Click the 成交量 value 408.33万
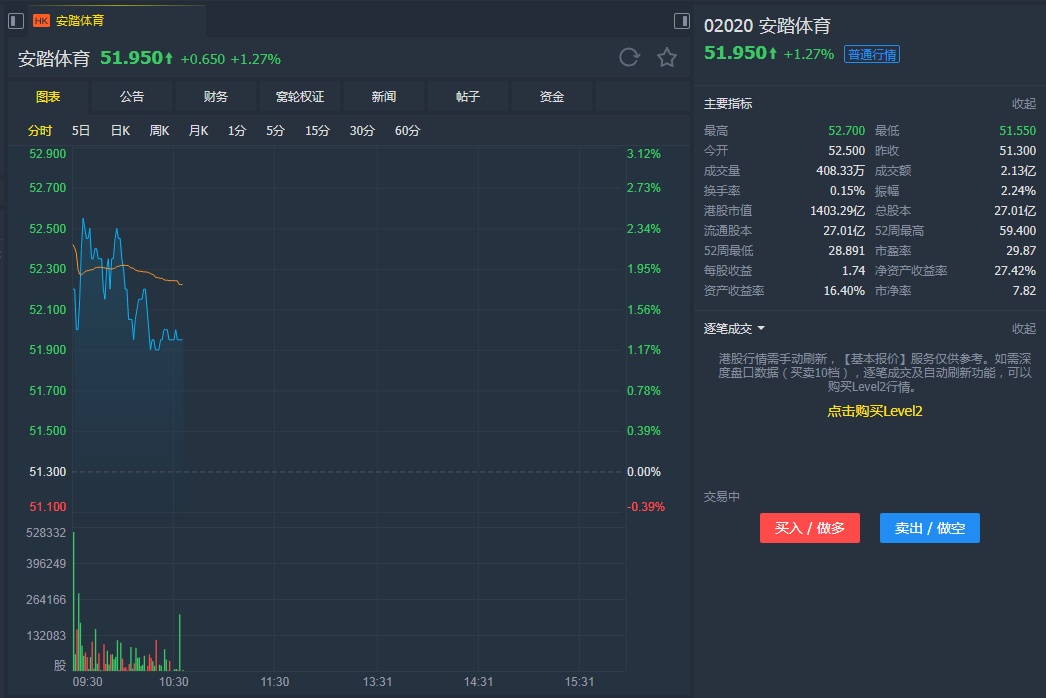The width and height of the screenshot is (1046, 698). pyautogui.click(x=841, y=171)
